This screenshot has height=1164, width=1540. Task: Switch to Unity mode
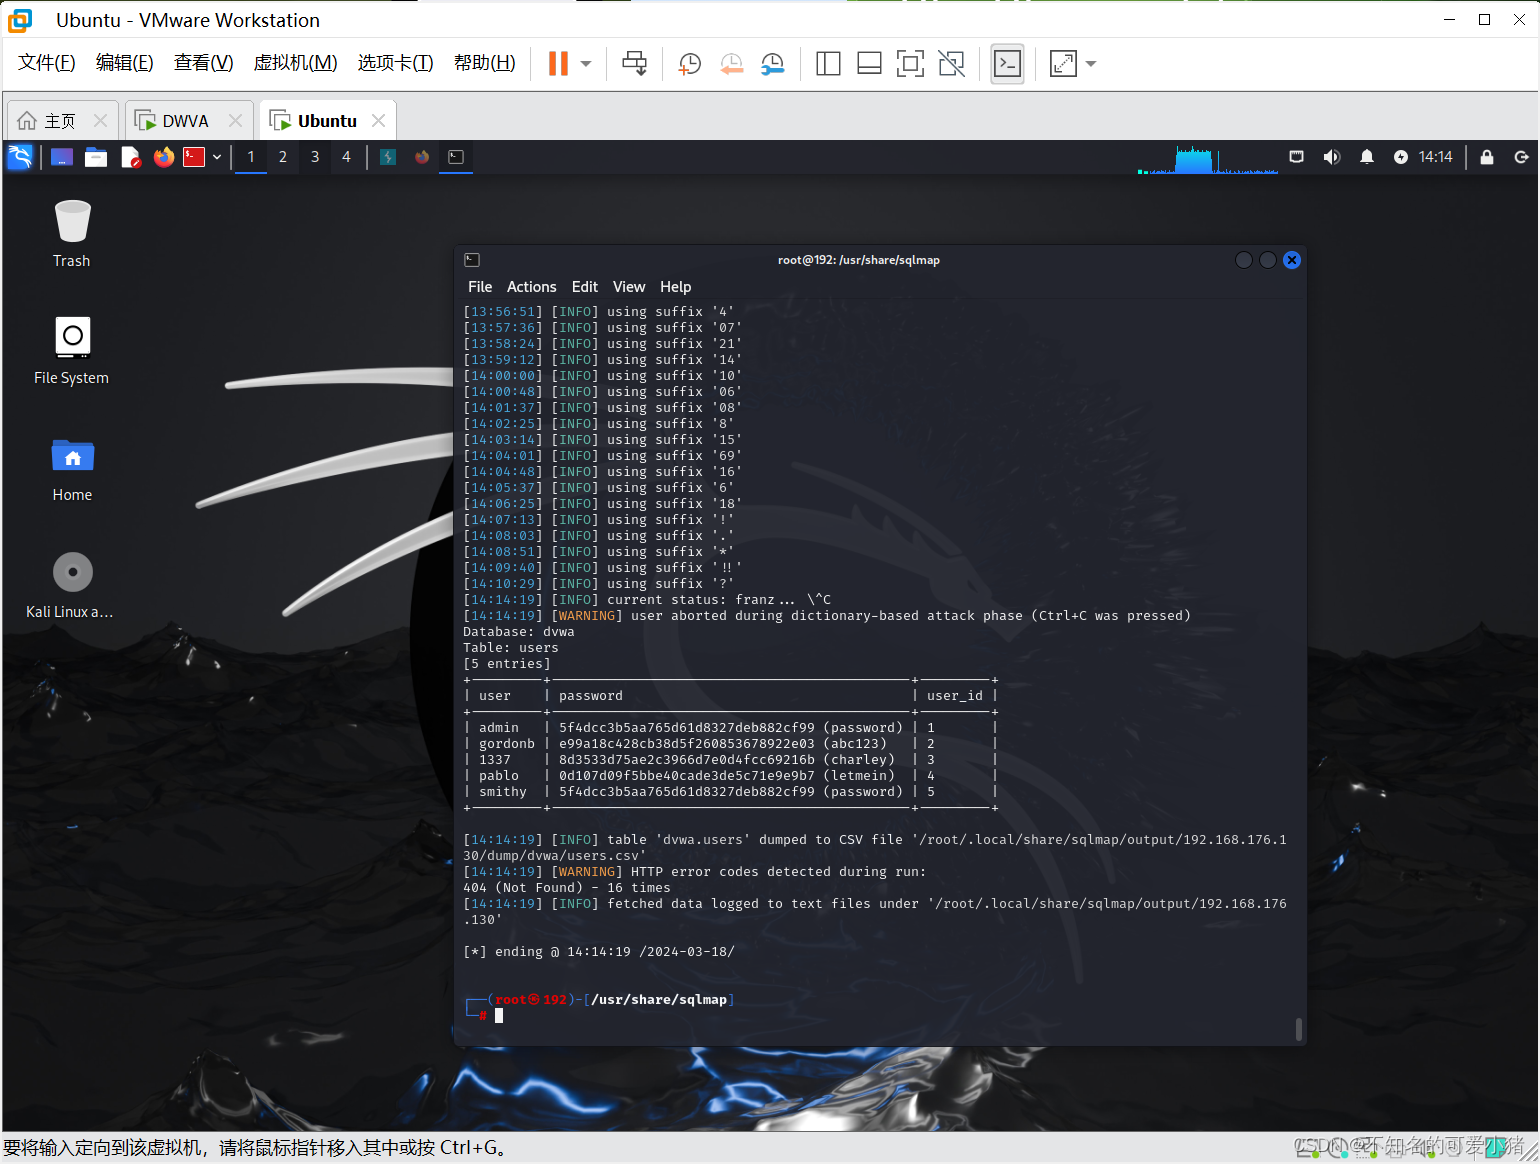(x=952, y=64)
